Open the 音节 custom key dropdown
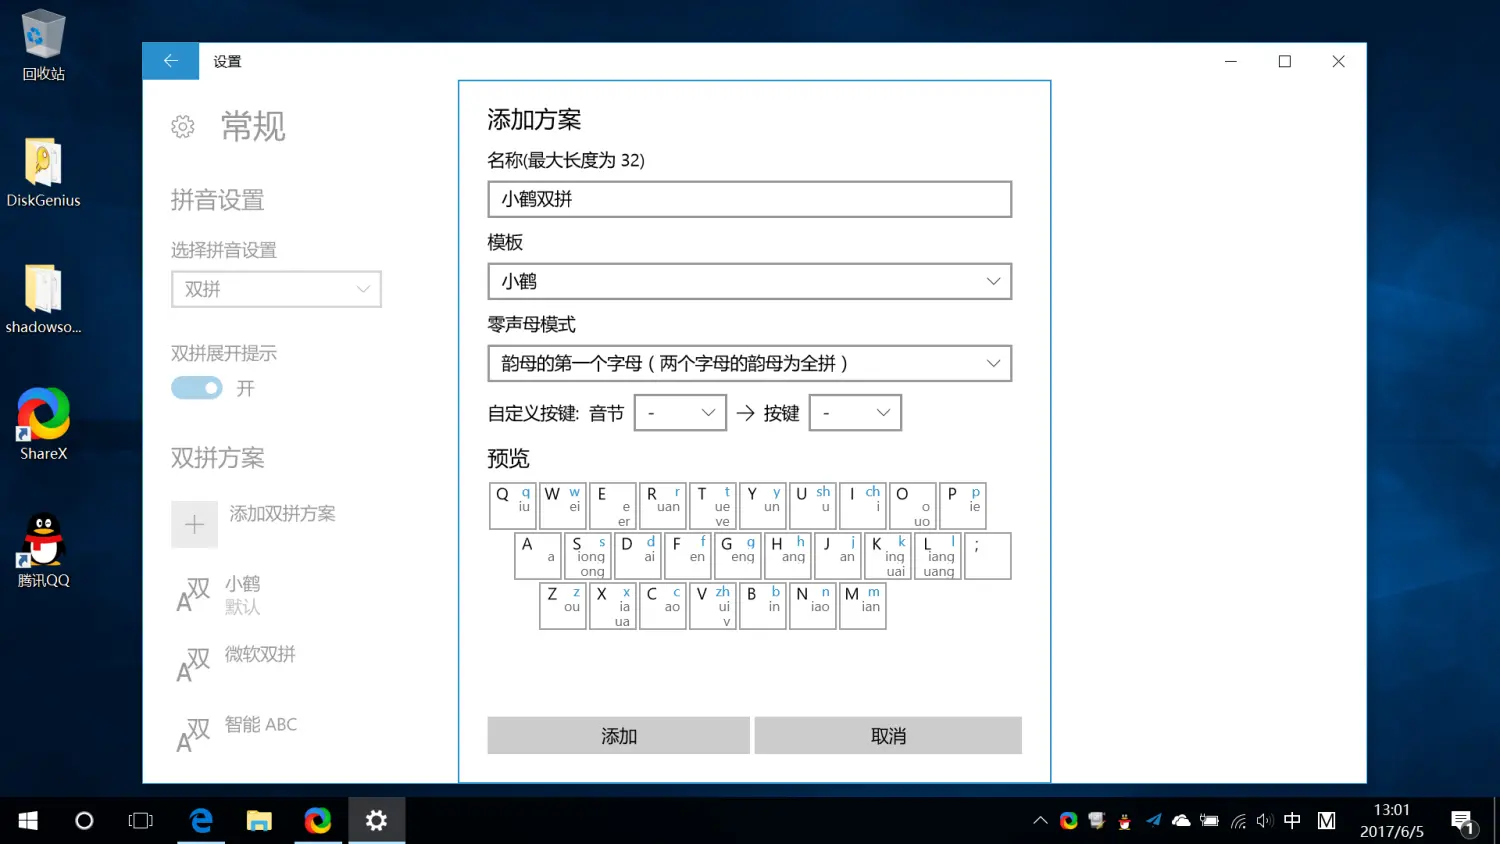The image size is (1500, 844). (680, 413)
